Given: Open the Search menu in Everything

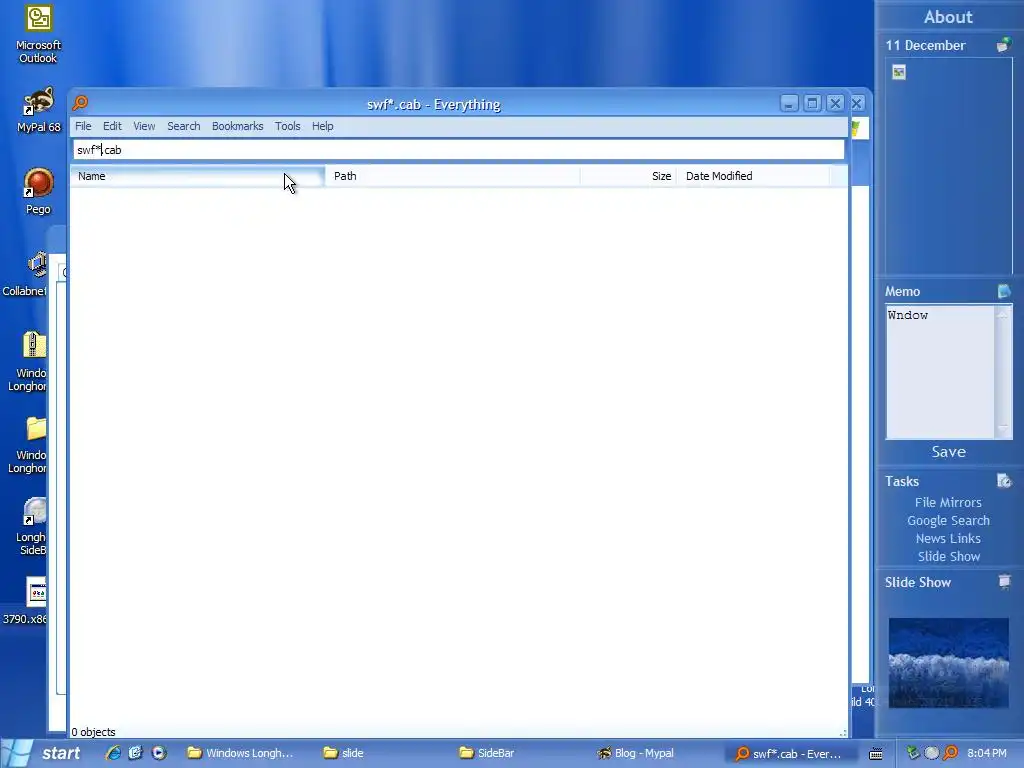Looking at the screenshot, I should pyautogui.click(x=184, y=126).
